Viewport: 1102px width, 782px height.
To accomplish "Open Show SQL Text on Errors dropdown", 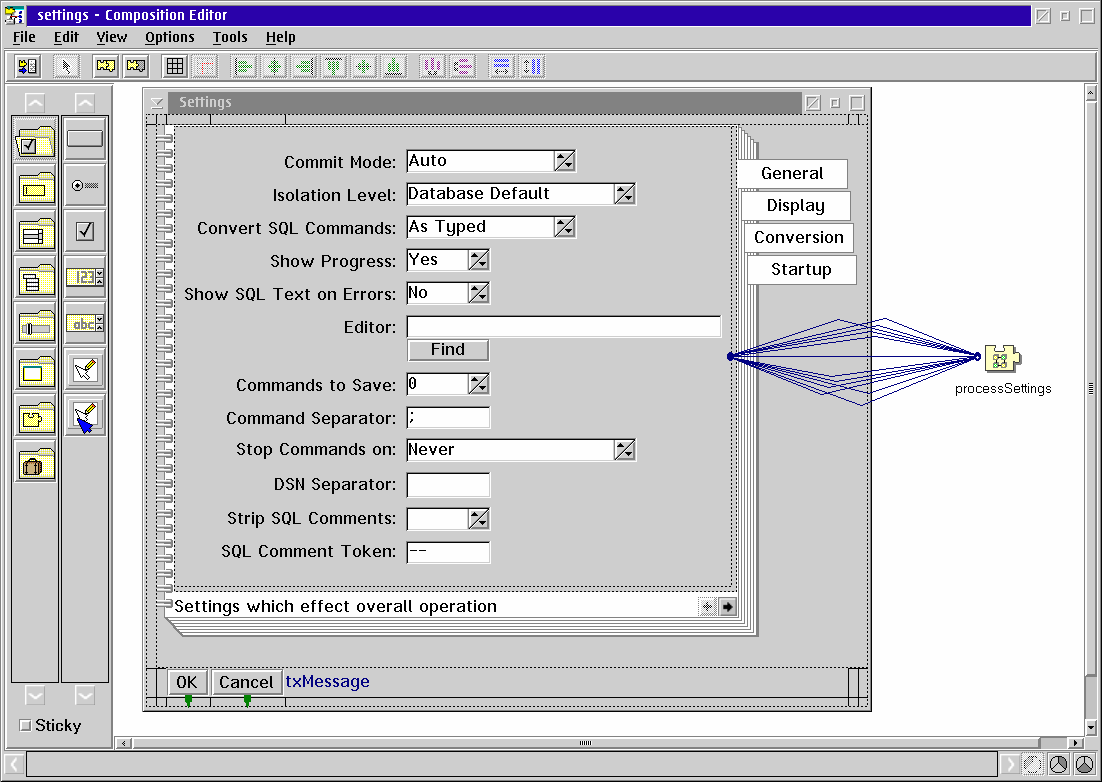I will pyautogui.click(x=479, y=293).
